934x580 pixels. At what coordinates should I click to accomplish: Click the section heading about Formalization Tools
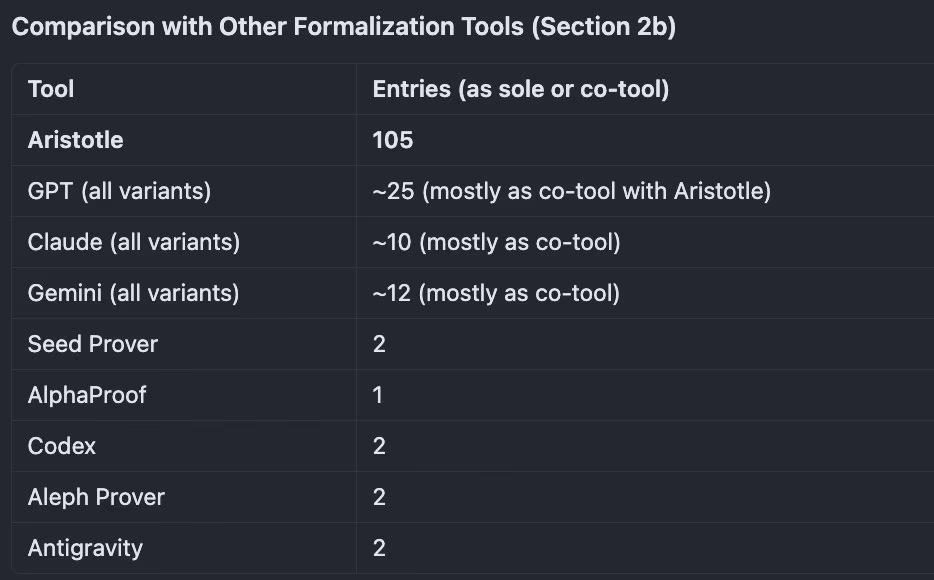(343, 27)
